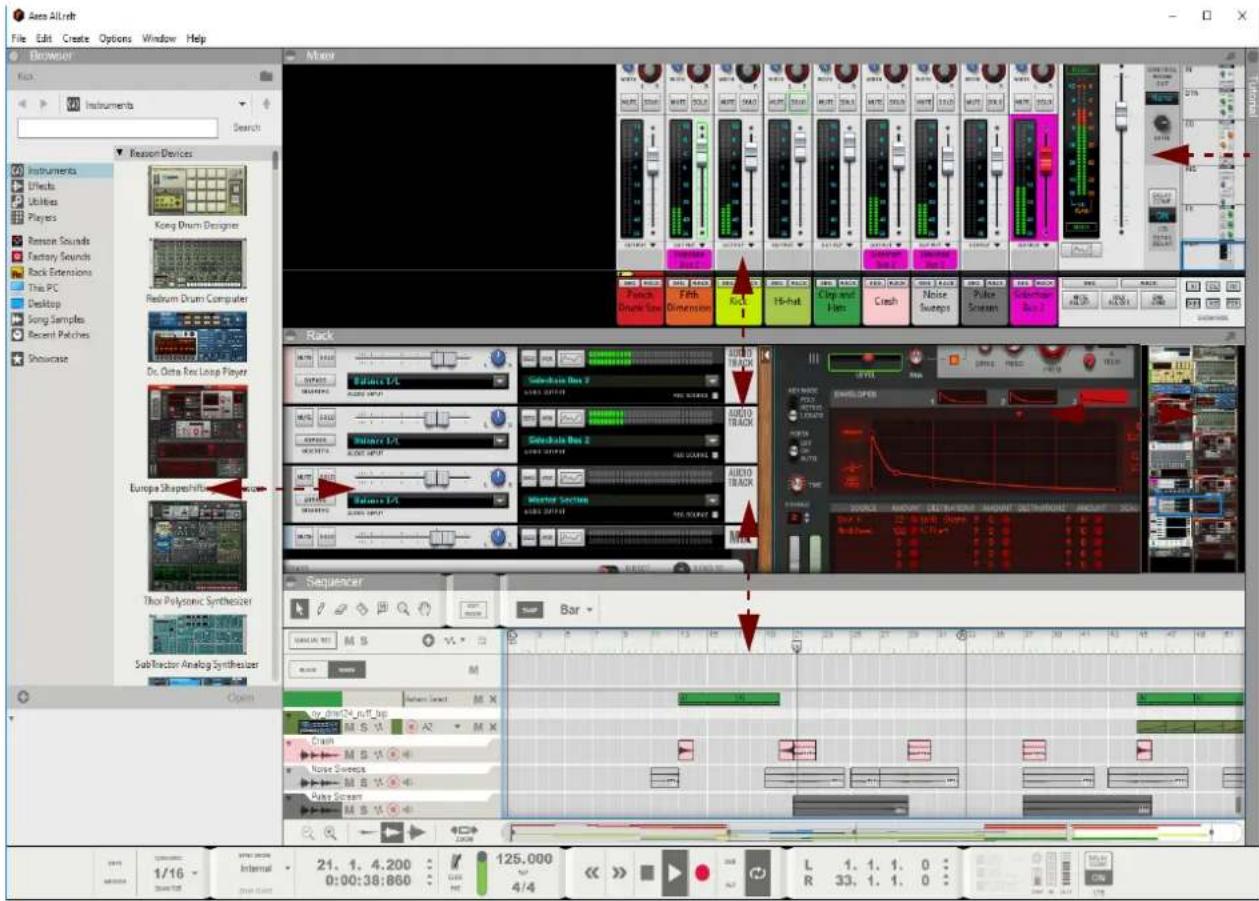Select the Razor tool in Sequencer toolbar
1259x901 pixels.
[361, 607]
